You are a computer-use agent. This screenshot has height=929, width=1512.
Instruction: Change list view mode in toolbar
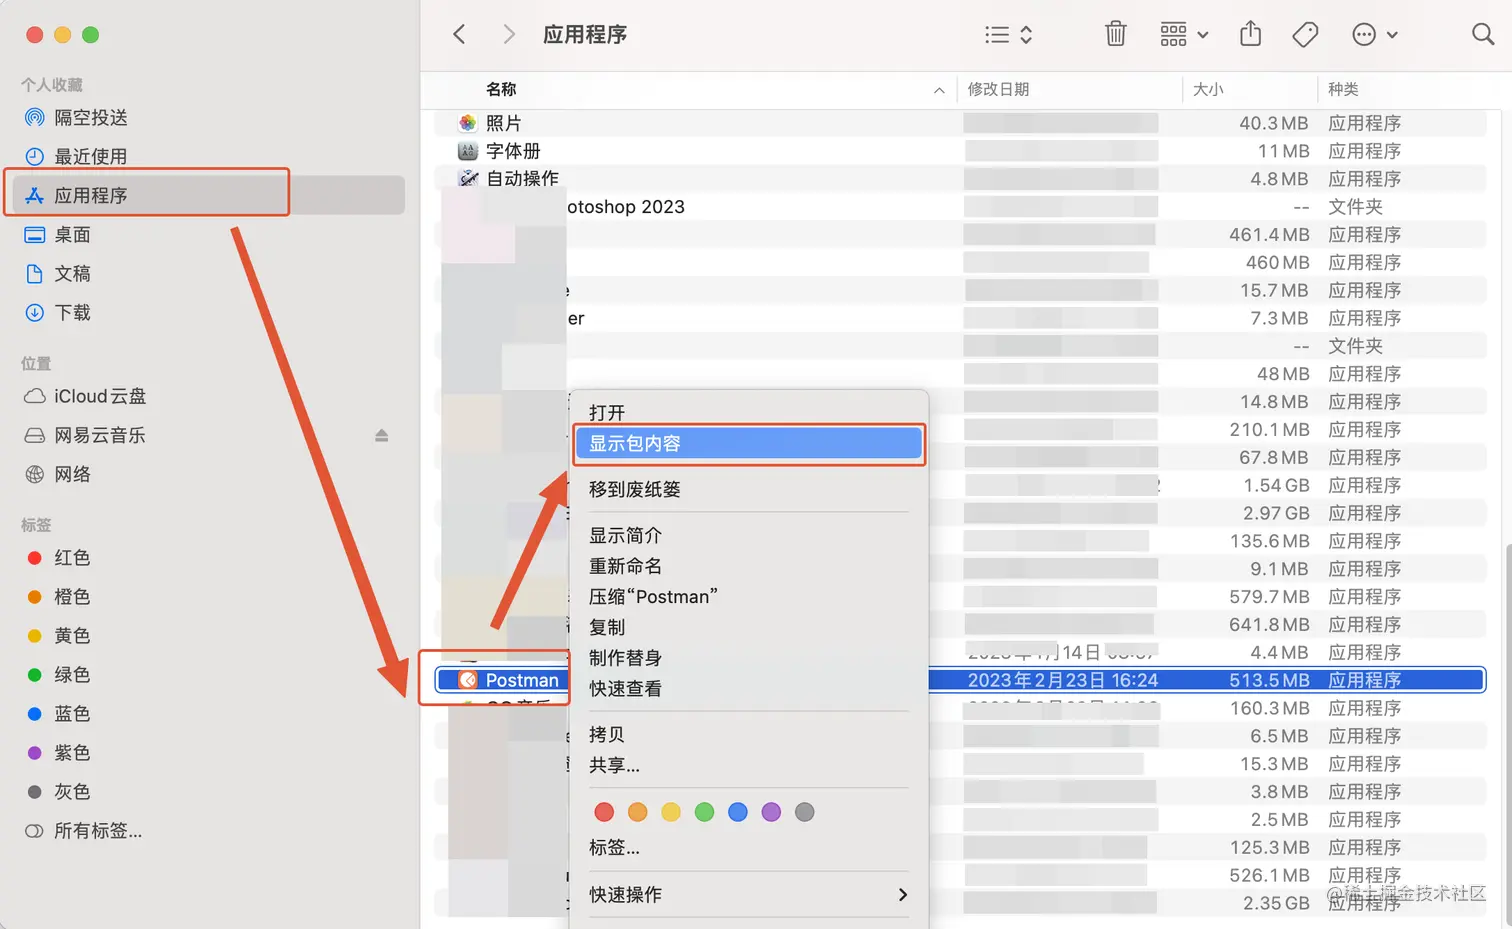(1008, 35)
